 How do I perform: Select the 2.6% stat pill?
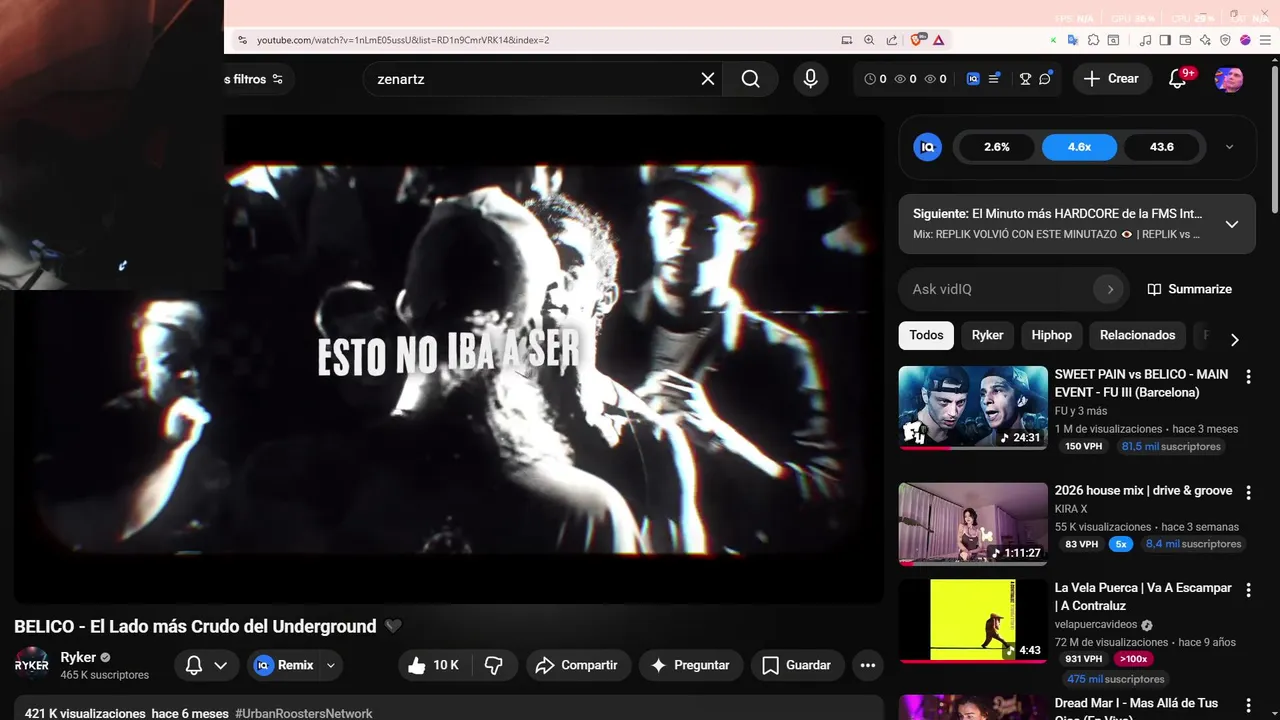click(997, 147)
